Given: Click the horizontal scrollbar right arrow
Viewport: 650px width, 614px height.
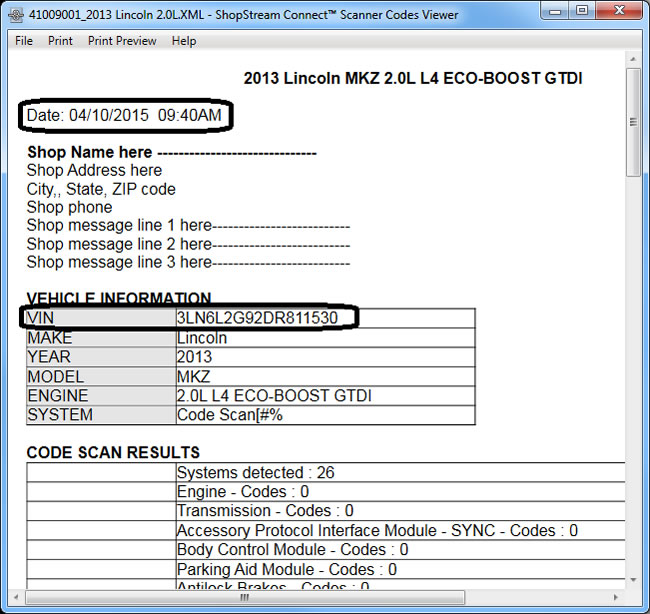Looking at the screenshot, I should [617, 597].
